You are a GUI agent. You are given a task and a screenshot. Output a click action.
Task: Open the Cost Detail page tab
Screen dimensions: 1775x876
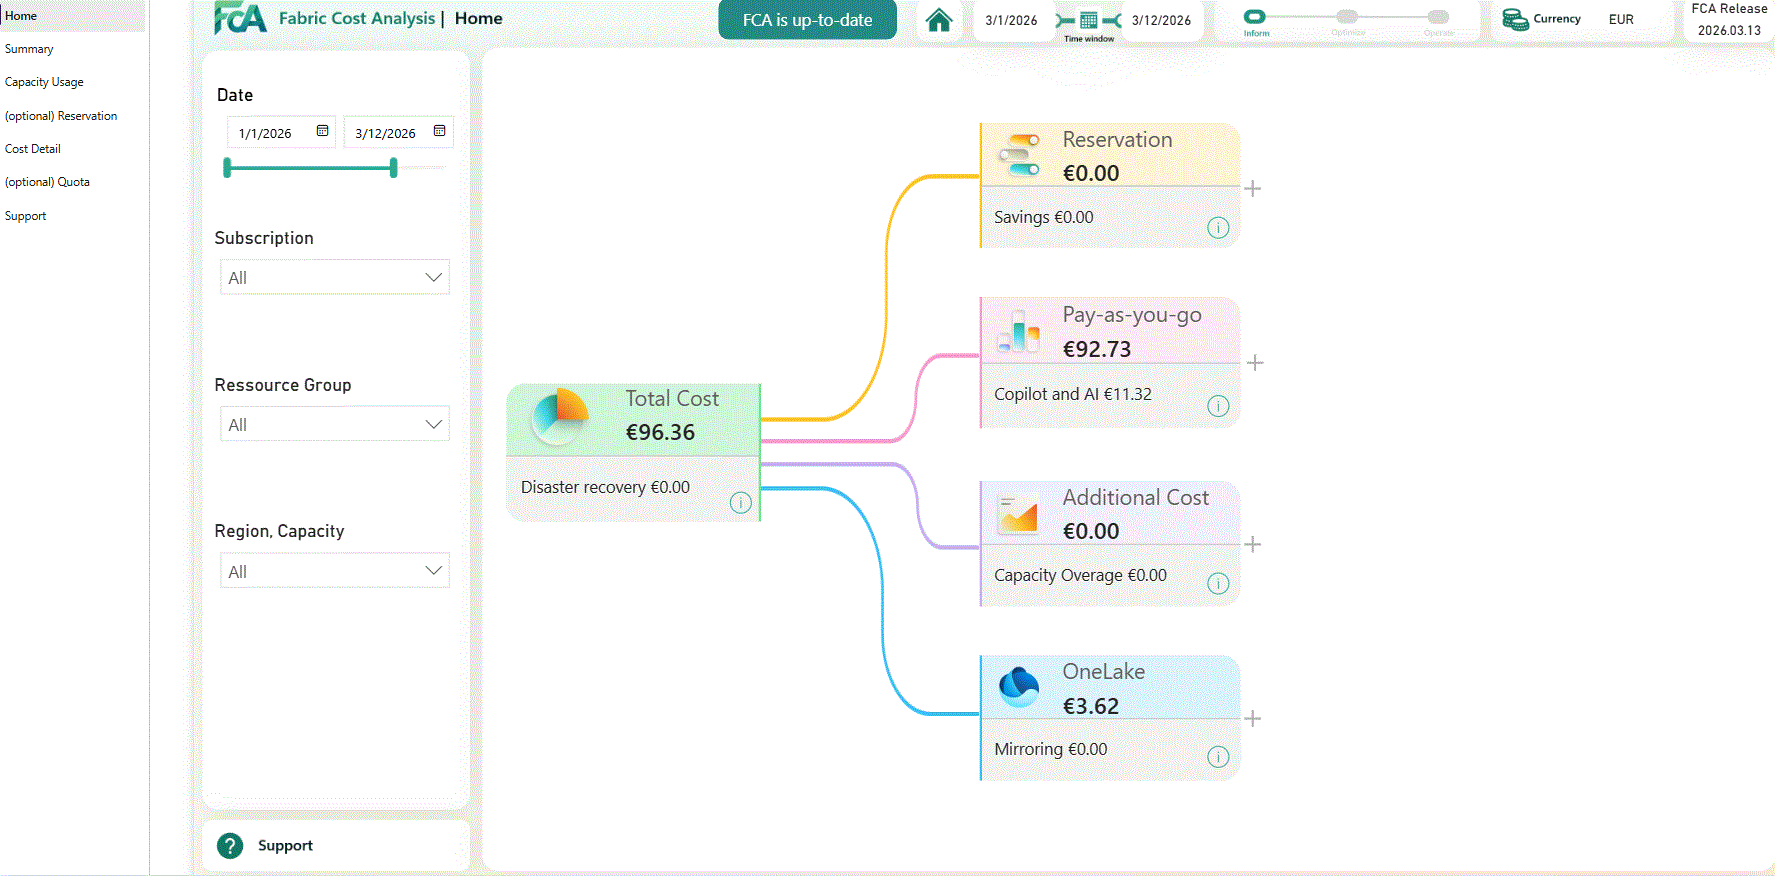tap(33, 149)
